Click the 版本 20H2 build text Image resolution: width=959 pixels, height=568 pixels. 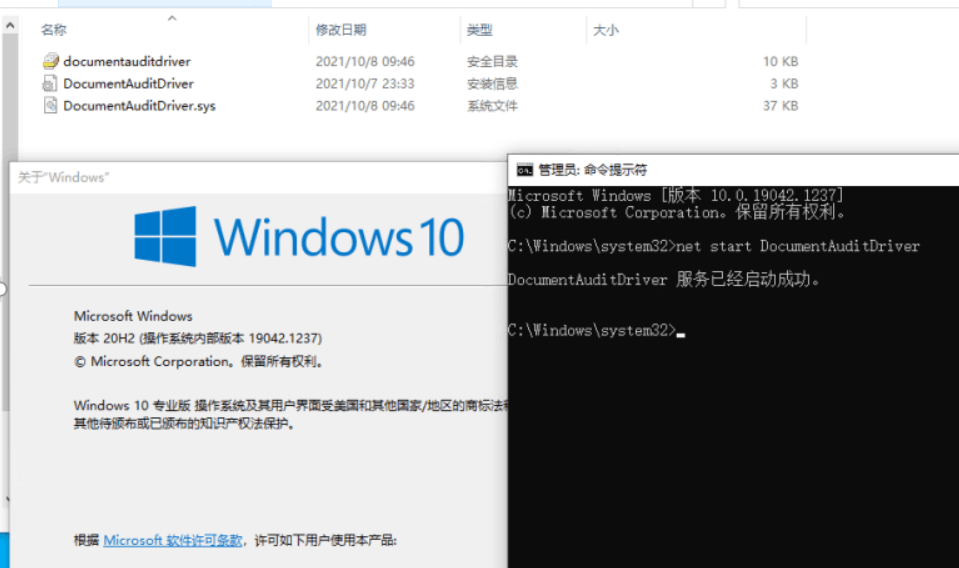(198, 338)
